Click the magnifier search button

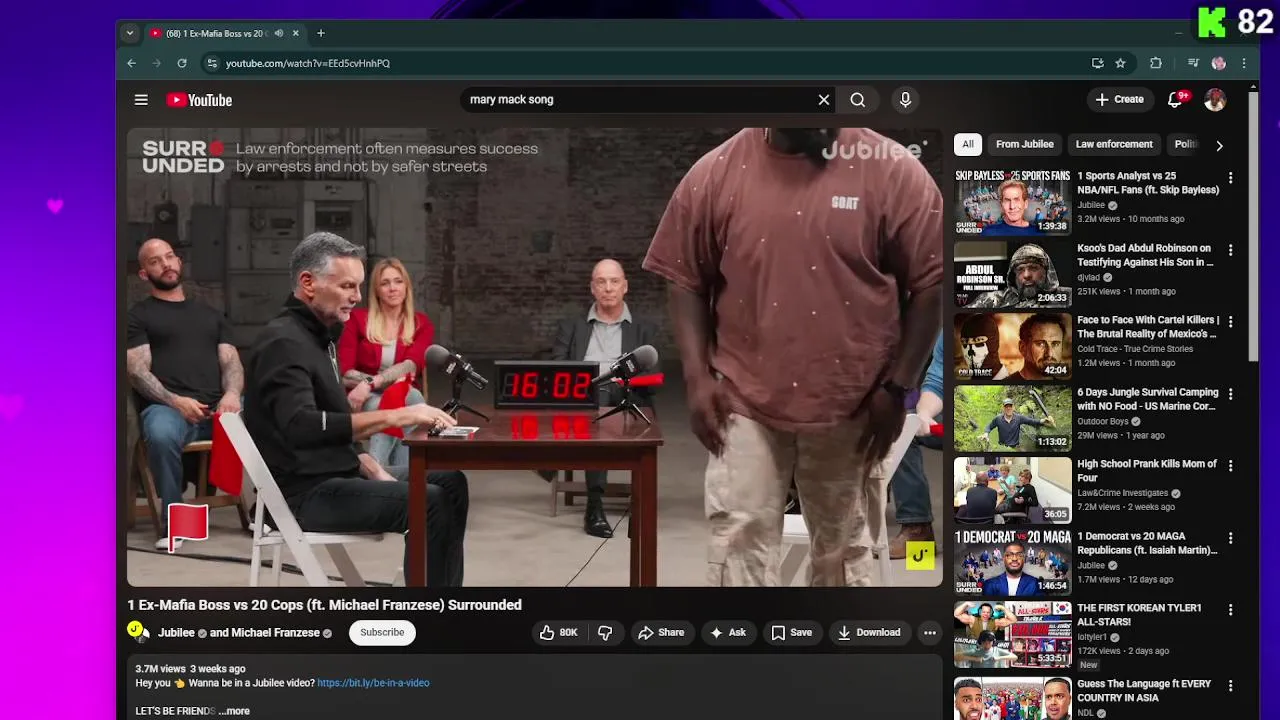(x=858, y=100)
